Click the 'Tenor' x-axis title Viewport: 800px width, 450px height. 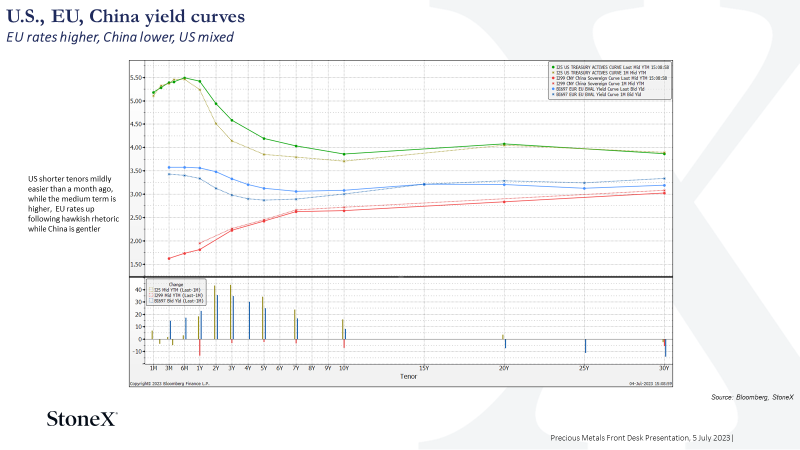pyautogui.click(x=408, y=376)
